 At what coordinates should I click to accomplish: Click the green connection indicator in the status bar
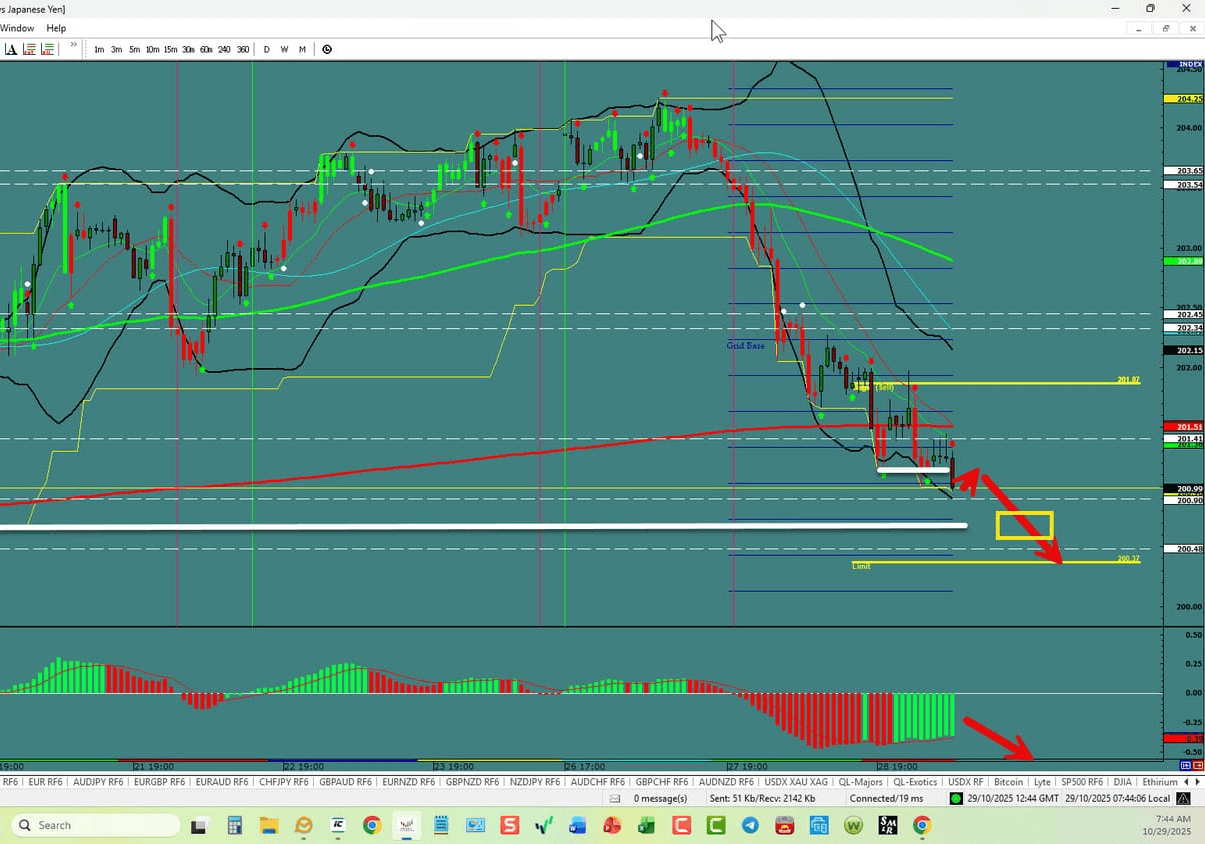coord(955,798)
